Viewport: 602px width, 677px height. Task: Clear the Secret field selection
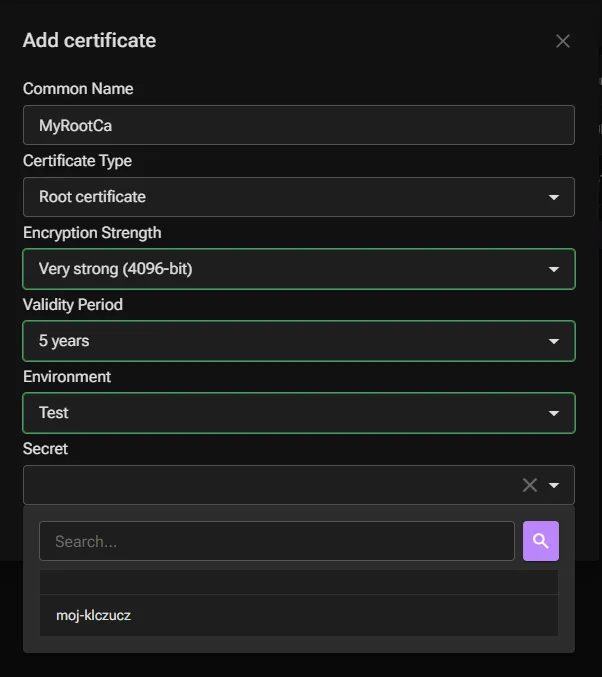(x=530, y=485)
